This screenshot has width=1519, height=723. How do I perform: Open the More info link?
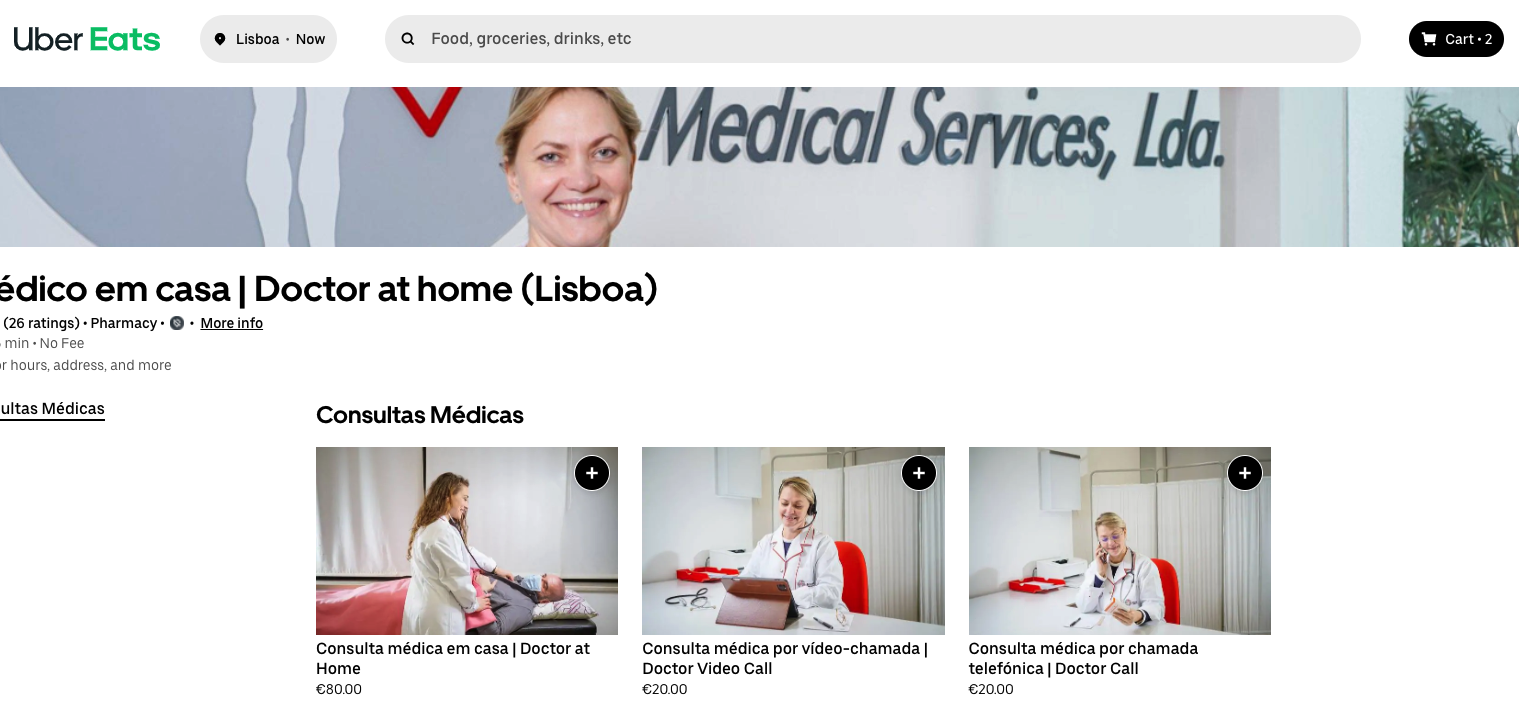coord(232,323)
